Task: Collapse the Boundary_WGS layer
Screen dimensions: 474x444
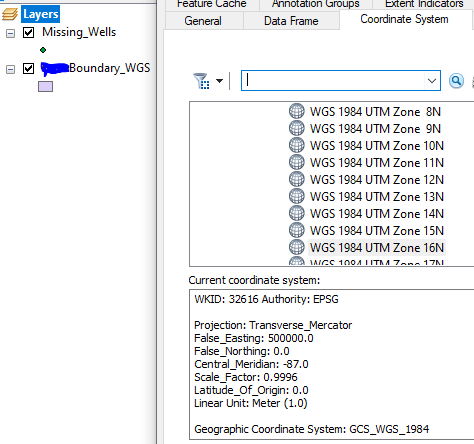Action: [x=11, y=69]
